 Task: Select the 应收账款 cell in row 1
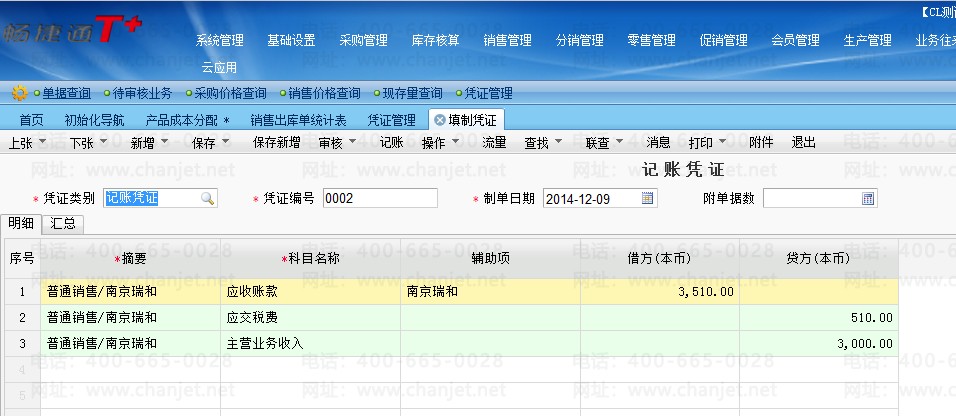point(310,292)
